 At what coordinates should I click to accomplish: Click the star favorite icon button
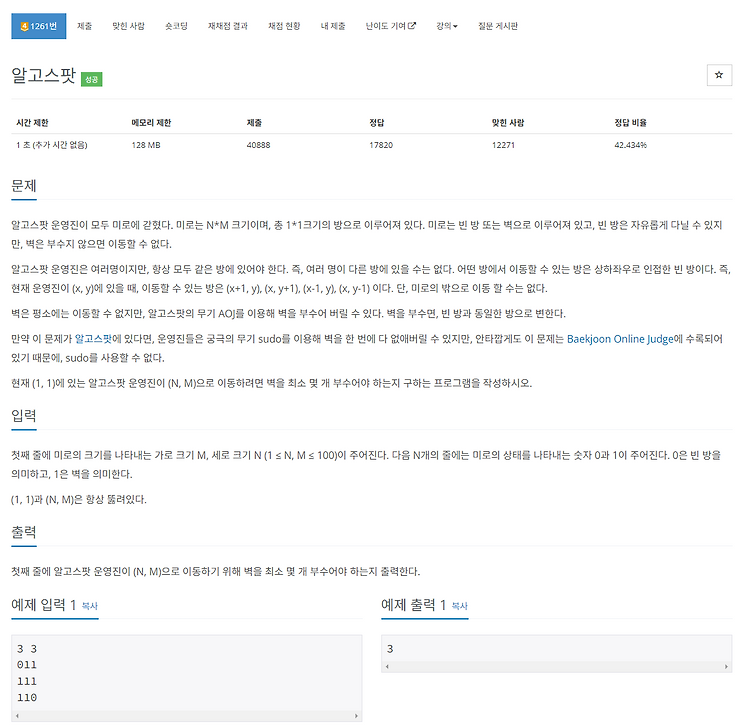click(719, 75)
